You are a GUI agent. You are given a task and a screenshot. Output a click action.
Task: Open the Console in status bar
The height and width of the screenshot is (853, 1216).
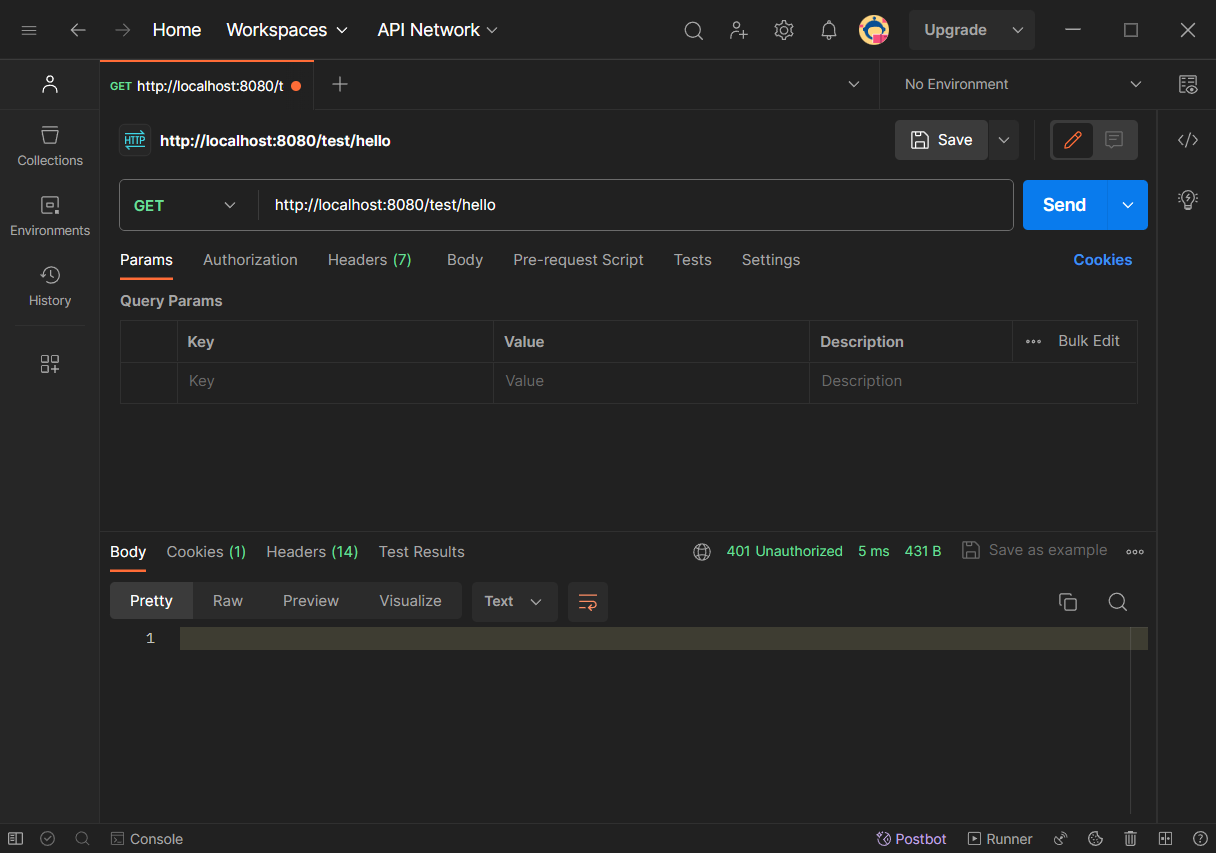[x=146, y=839]
